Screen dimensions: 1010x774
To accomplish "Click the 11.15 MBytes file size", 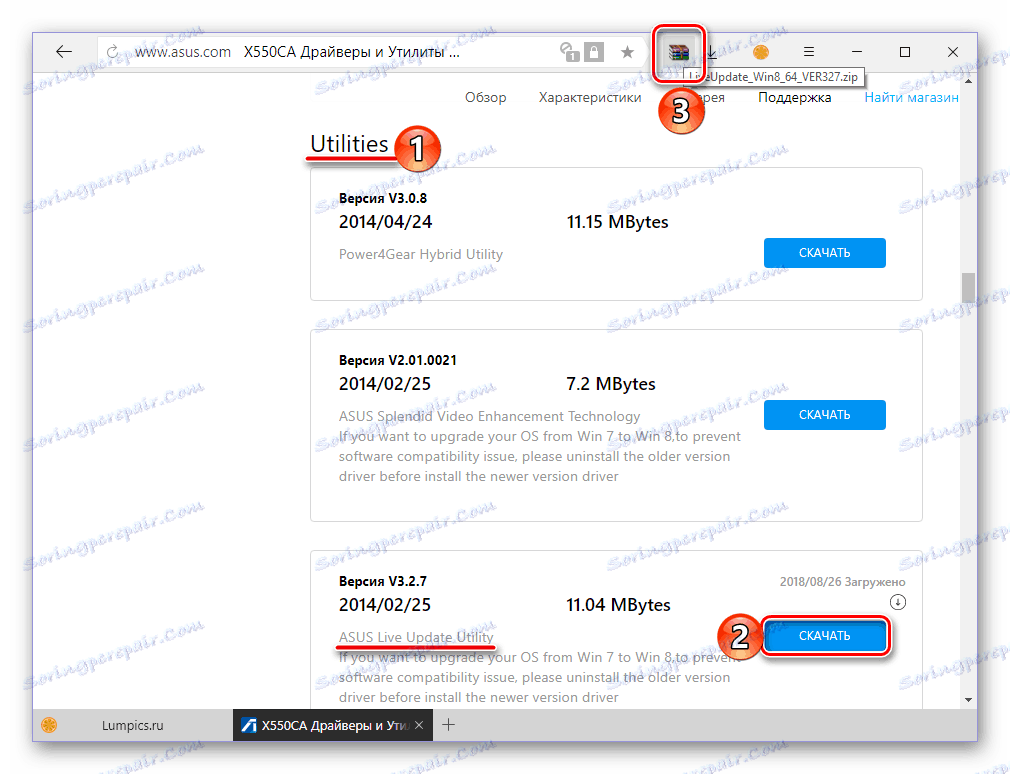I will tap(617, 222).
